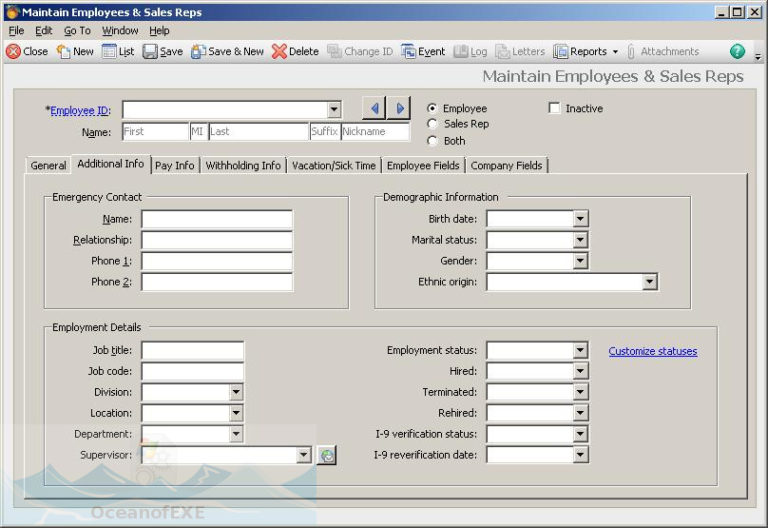Open the Ethnic origin dropdown
Viewport: 768px width, 528px height.
[x=649, y=282]
